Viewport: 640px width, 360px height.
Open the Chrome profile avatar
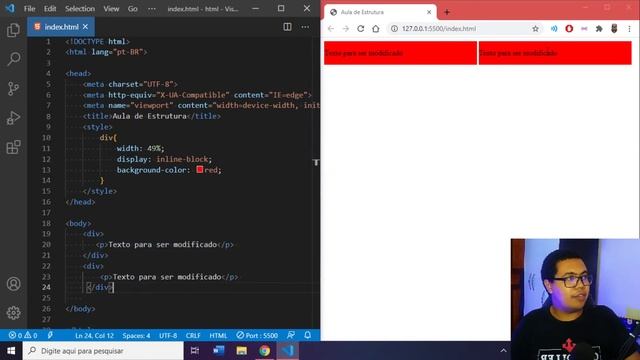(614, 29)
